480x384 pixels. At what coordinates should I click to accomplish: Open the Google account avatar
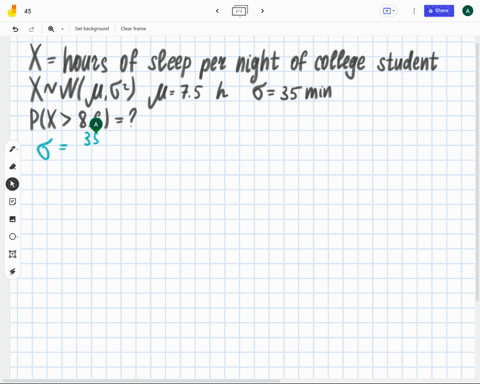(468, 11)
